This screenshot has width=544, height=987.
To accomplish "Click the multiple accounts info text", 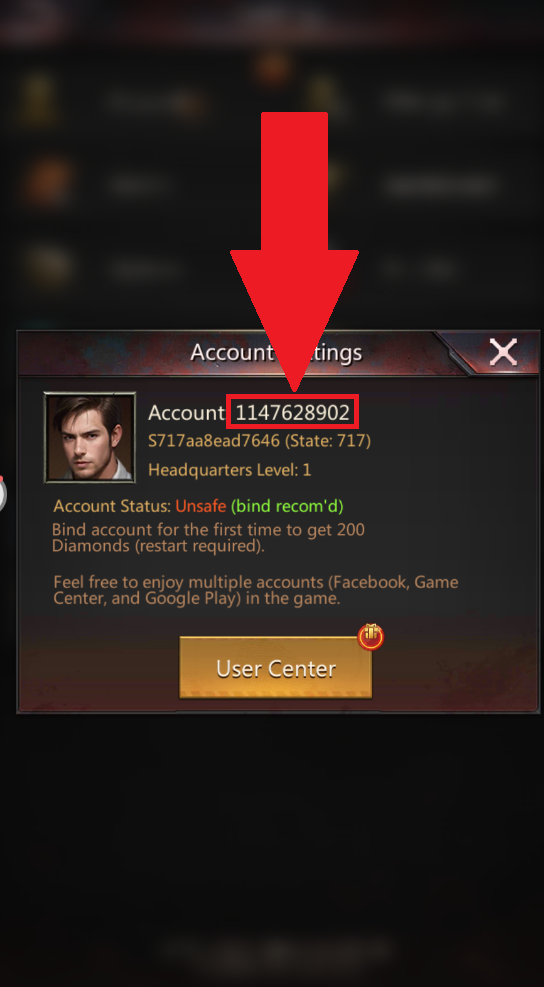I will point(256,590).
